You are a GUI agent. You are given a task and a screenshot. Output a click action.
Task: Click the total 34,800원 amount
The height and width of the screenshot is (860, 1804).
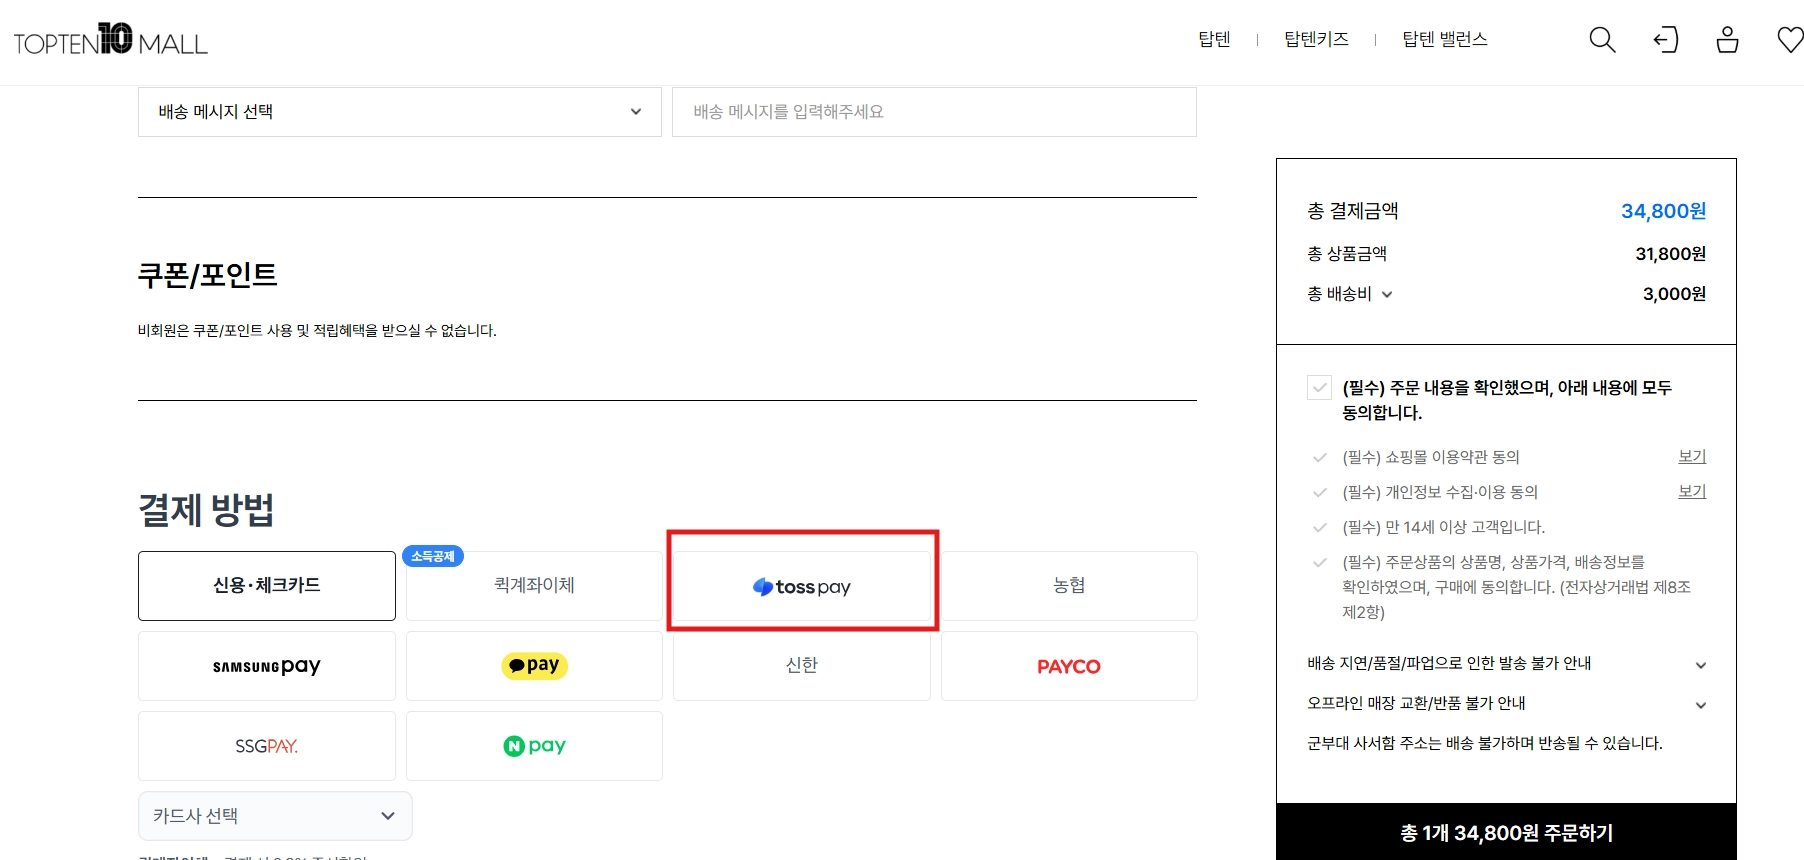[1663, 211]
